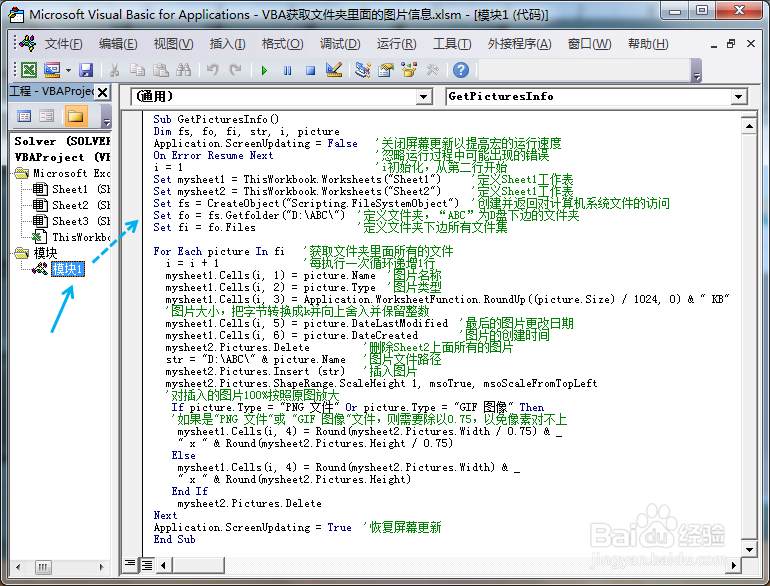The height and width of the screenshot is (586, 770).
Task: Collapse the 模块 folder
Action: pyautogui.click(x=22, y=253)
